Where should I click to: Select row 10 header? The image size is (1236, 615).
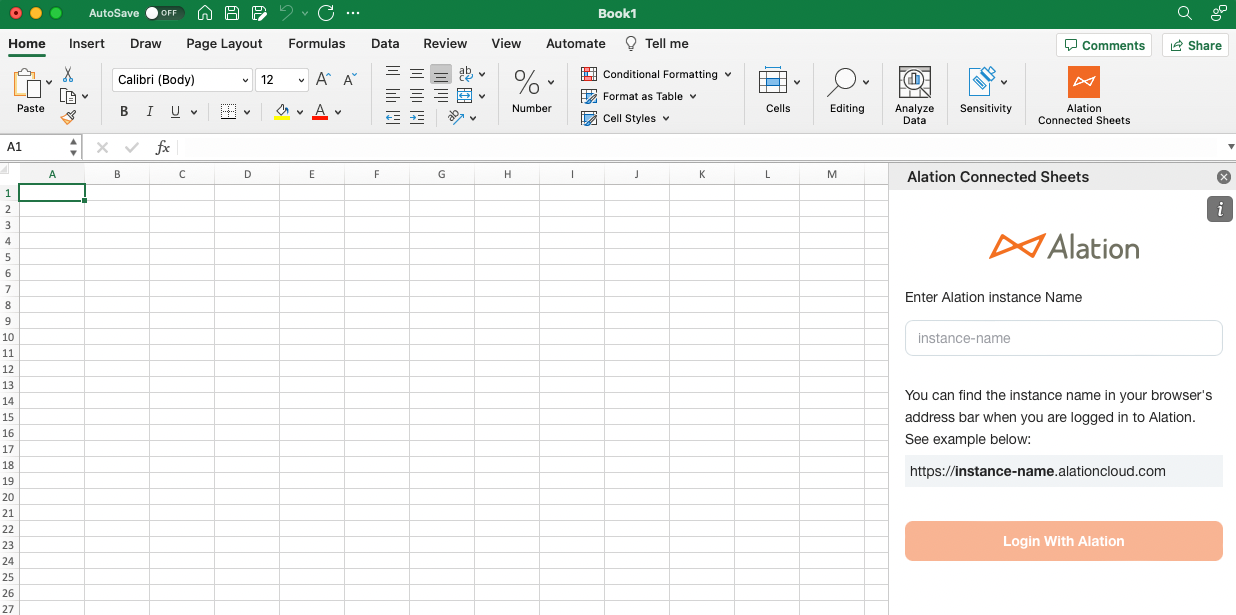(x=9, y=337)
